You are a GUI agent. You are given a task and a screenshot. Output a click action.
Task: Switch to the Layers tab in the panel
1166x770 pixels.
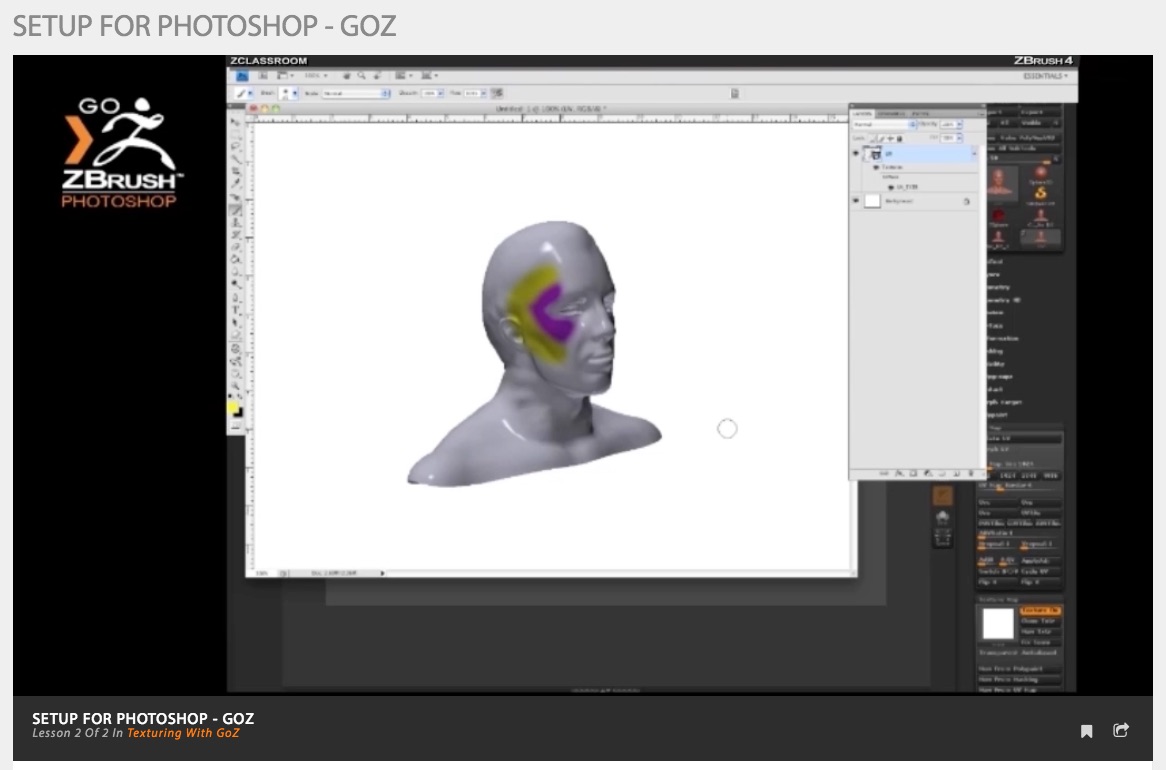point(863,113)
